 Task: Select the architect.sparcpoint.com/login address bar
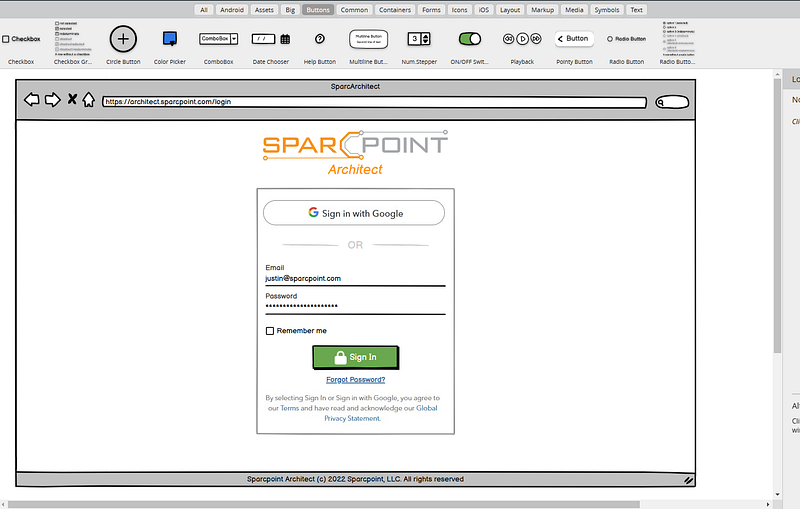point(374,102)
